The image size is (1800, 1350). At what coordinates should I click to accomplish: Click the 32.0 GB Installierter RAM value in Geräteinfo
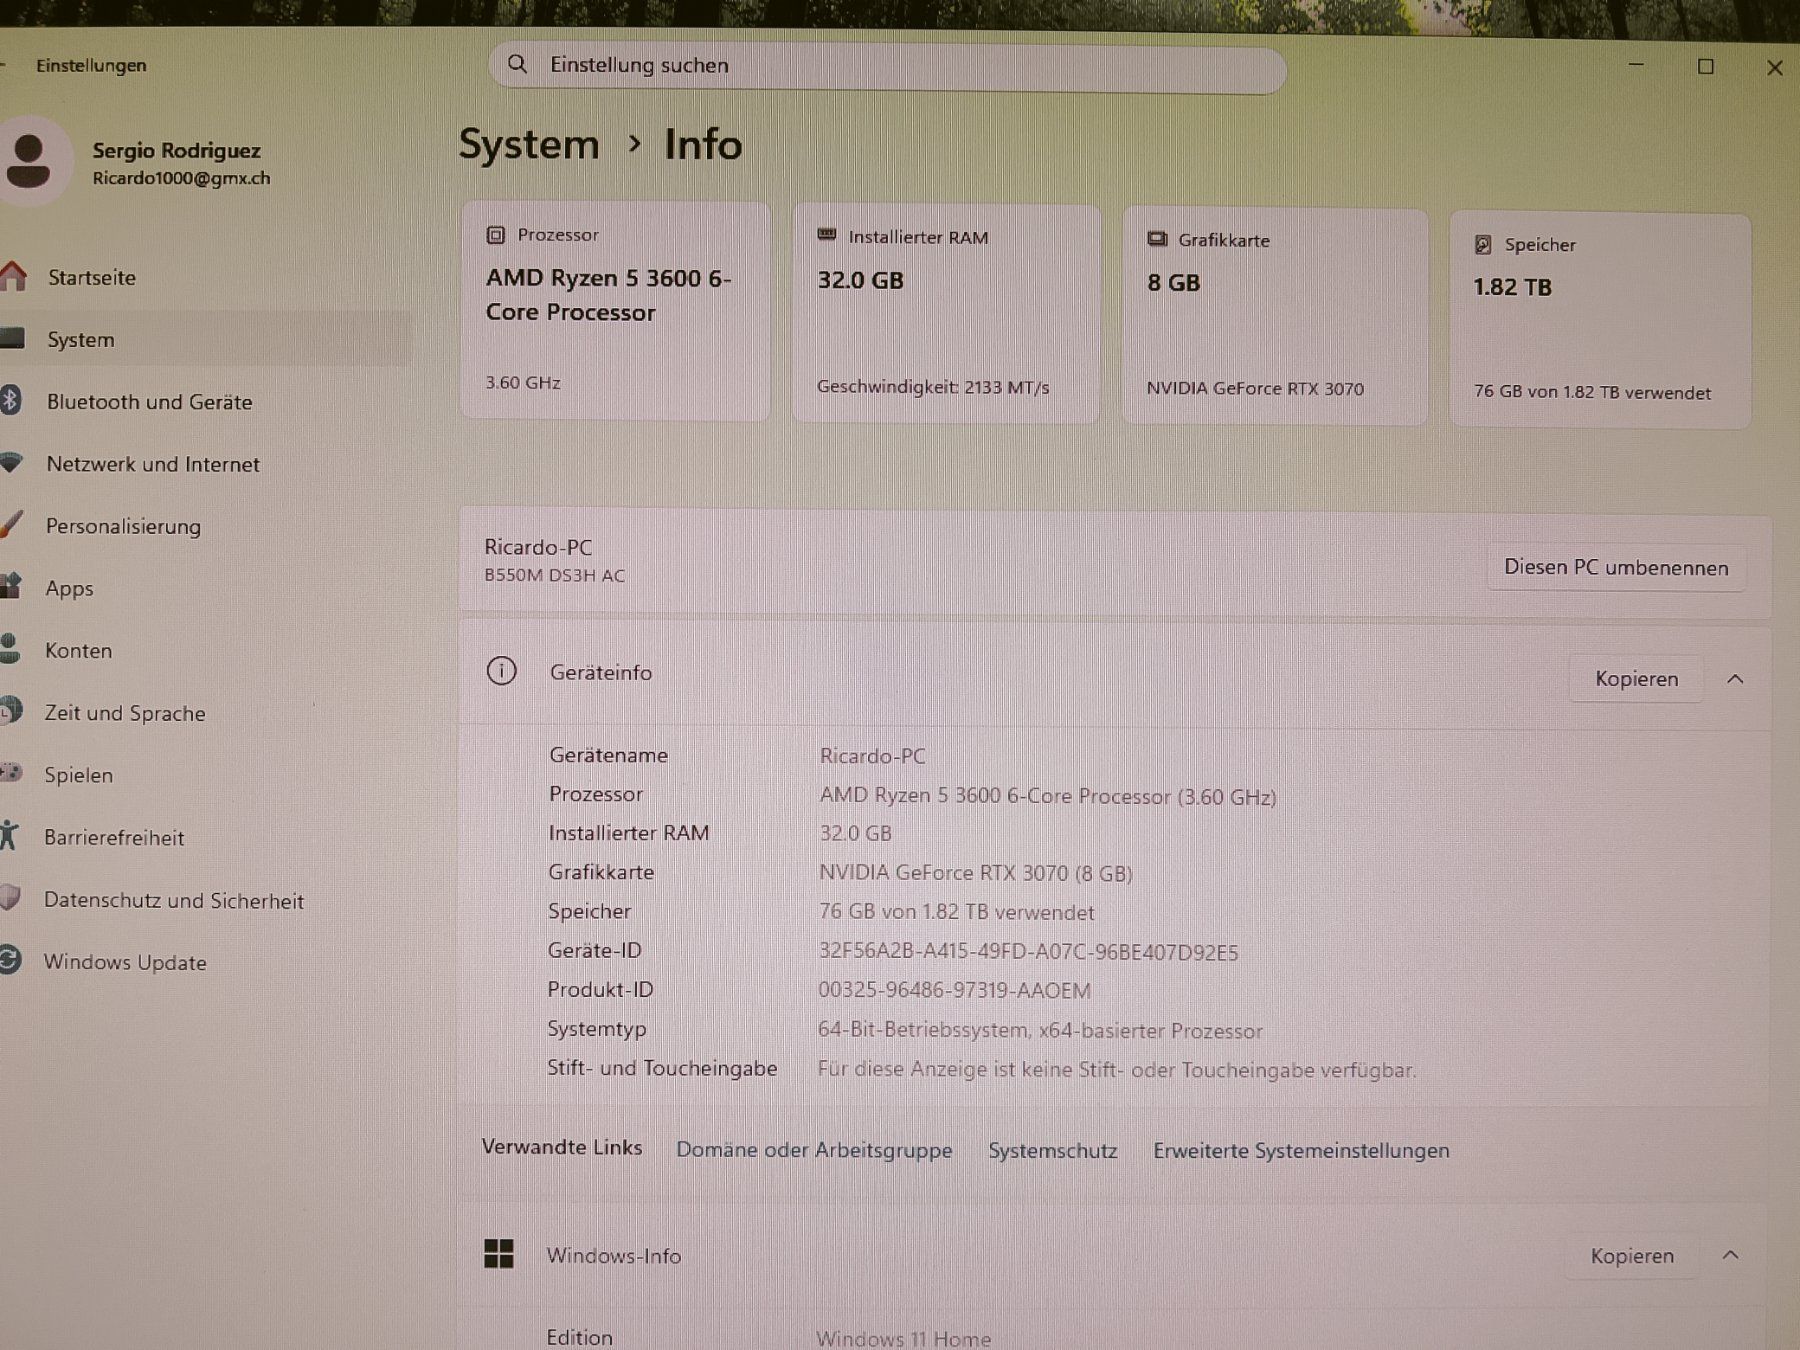[855, 833]
